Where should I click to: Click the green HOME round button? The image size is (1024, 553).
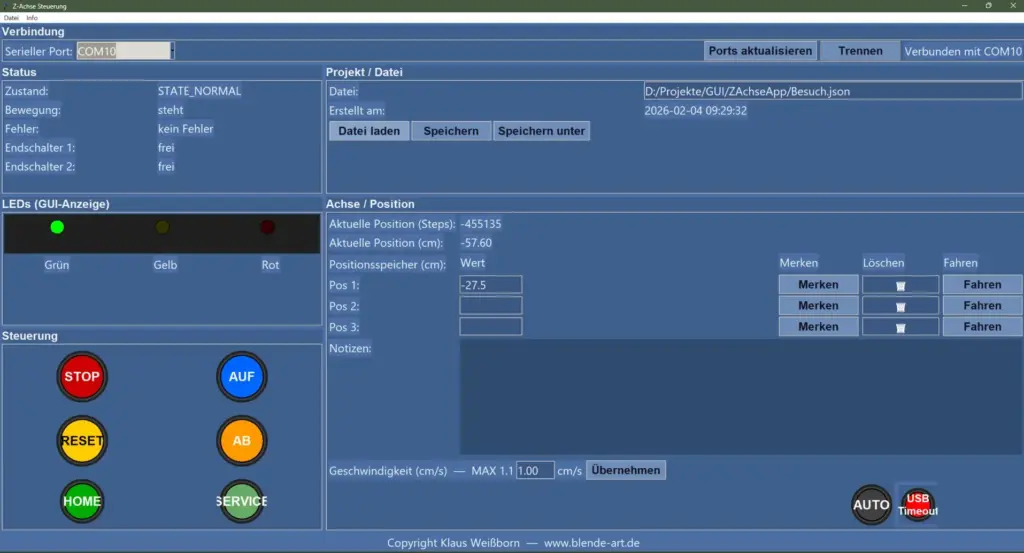click(82, 501)
